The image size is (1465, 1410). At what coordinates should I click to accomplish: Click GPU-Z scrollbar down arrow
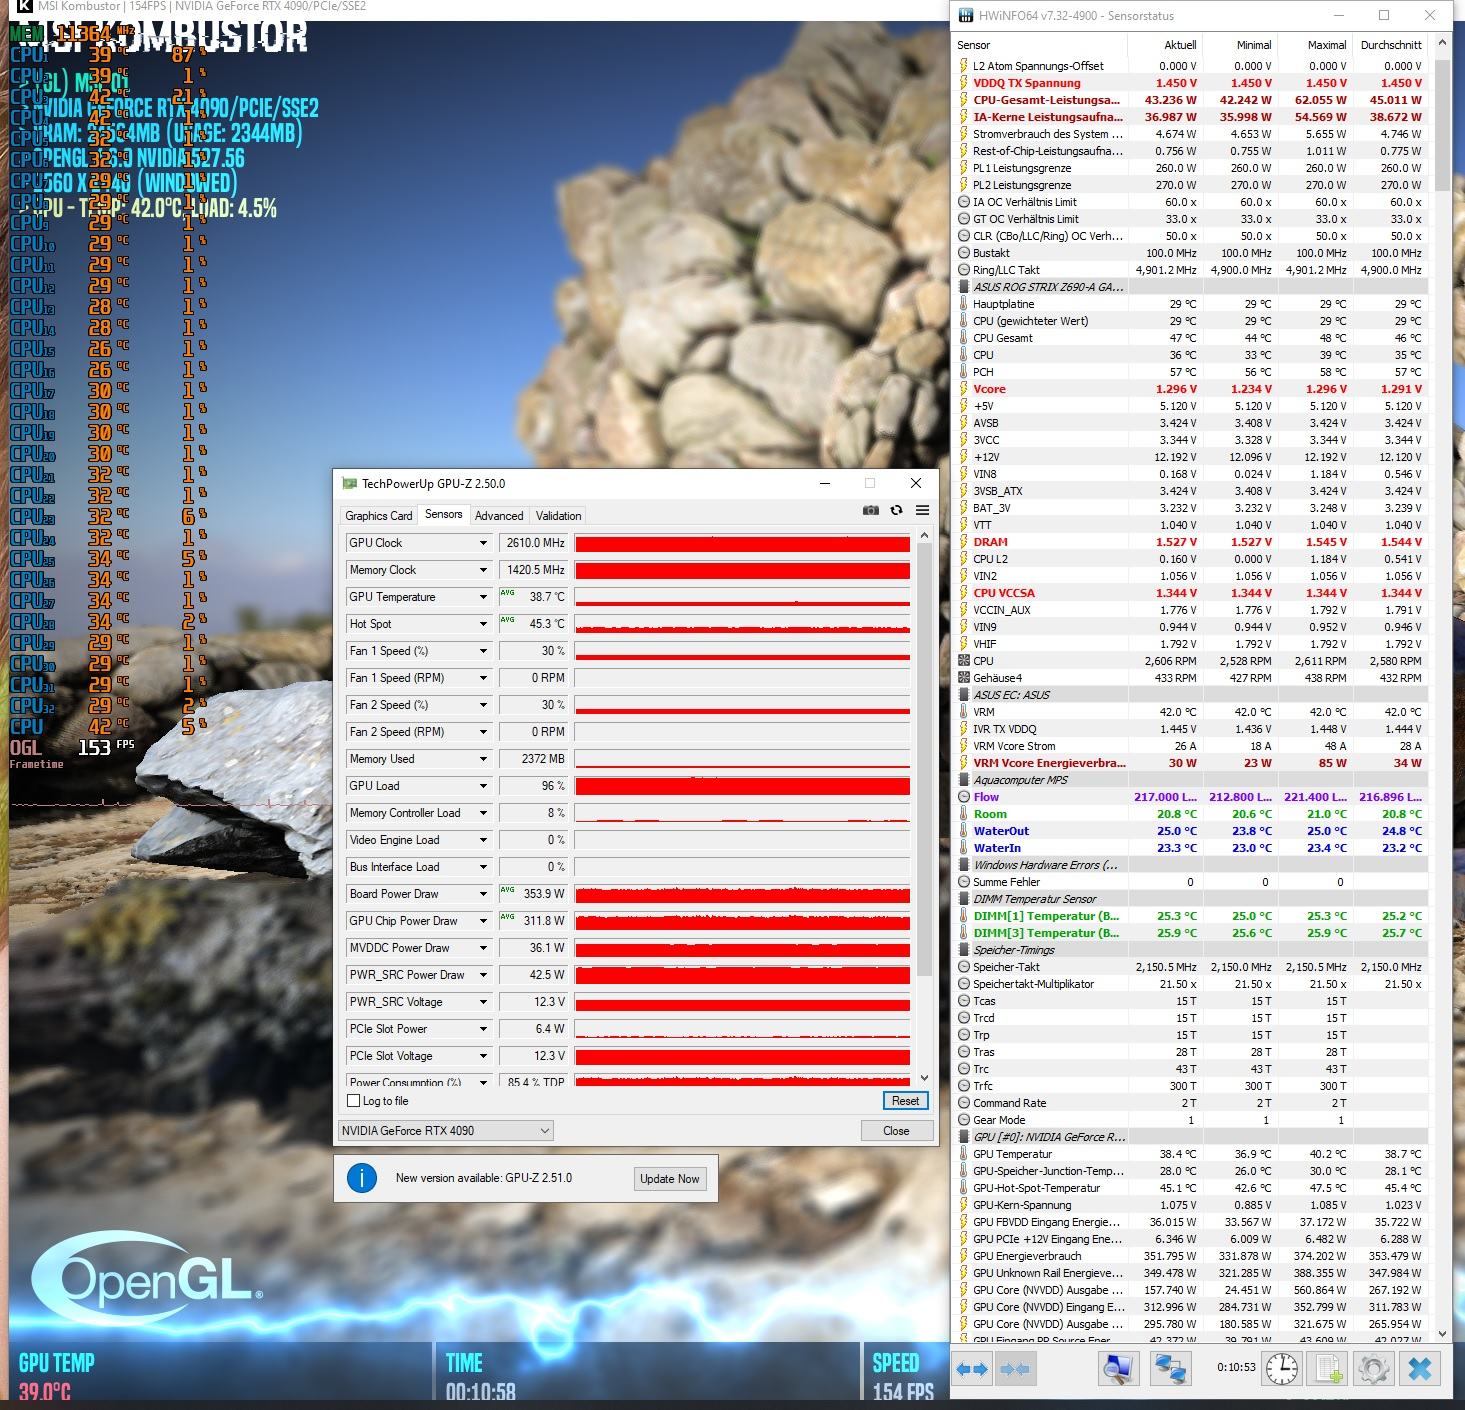coord(924,1078)
